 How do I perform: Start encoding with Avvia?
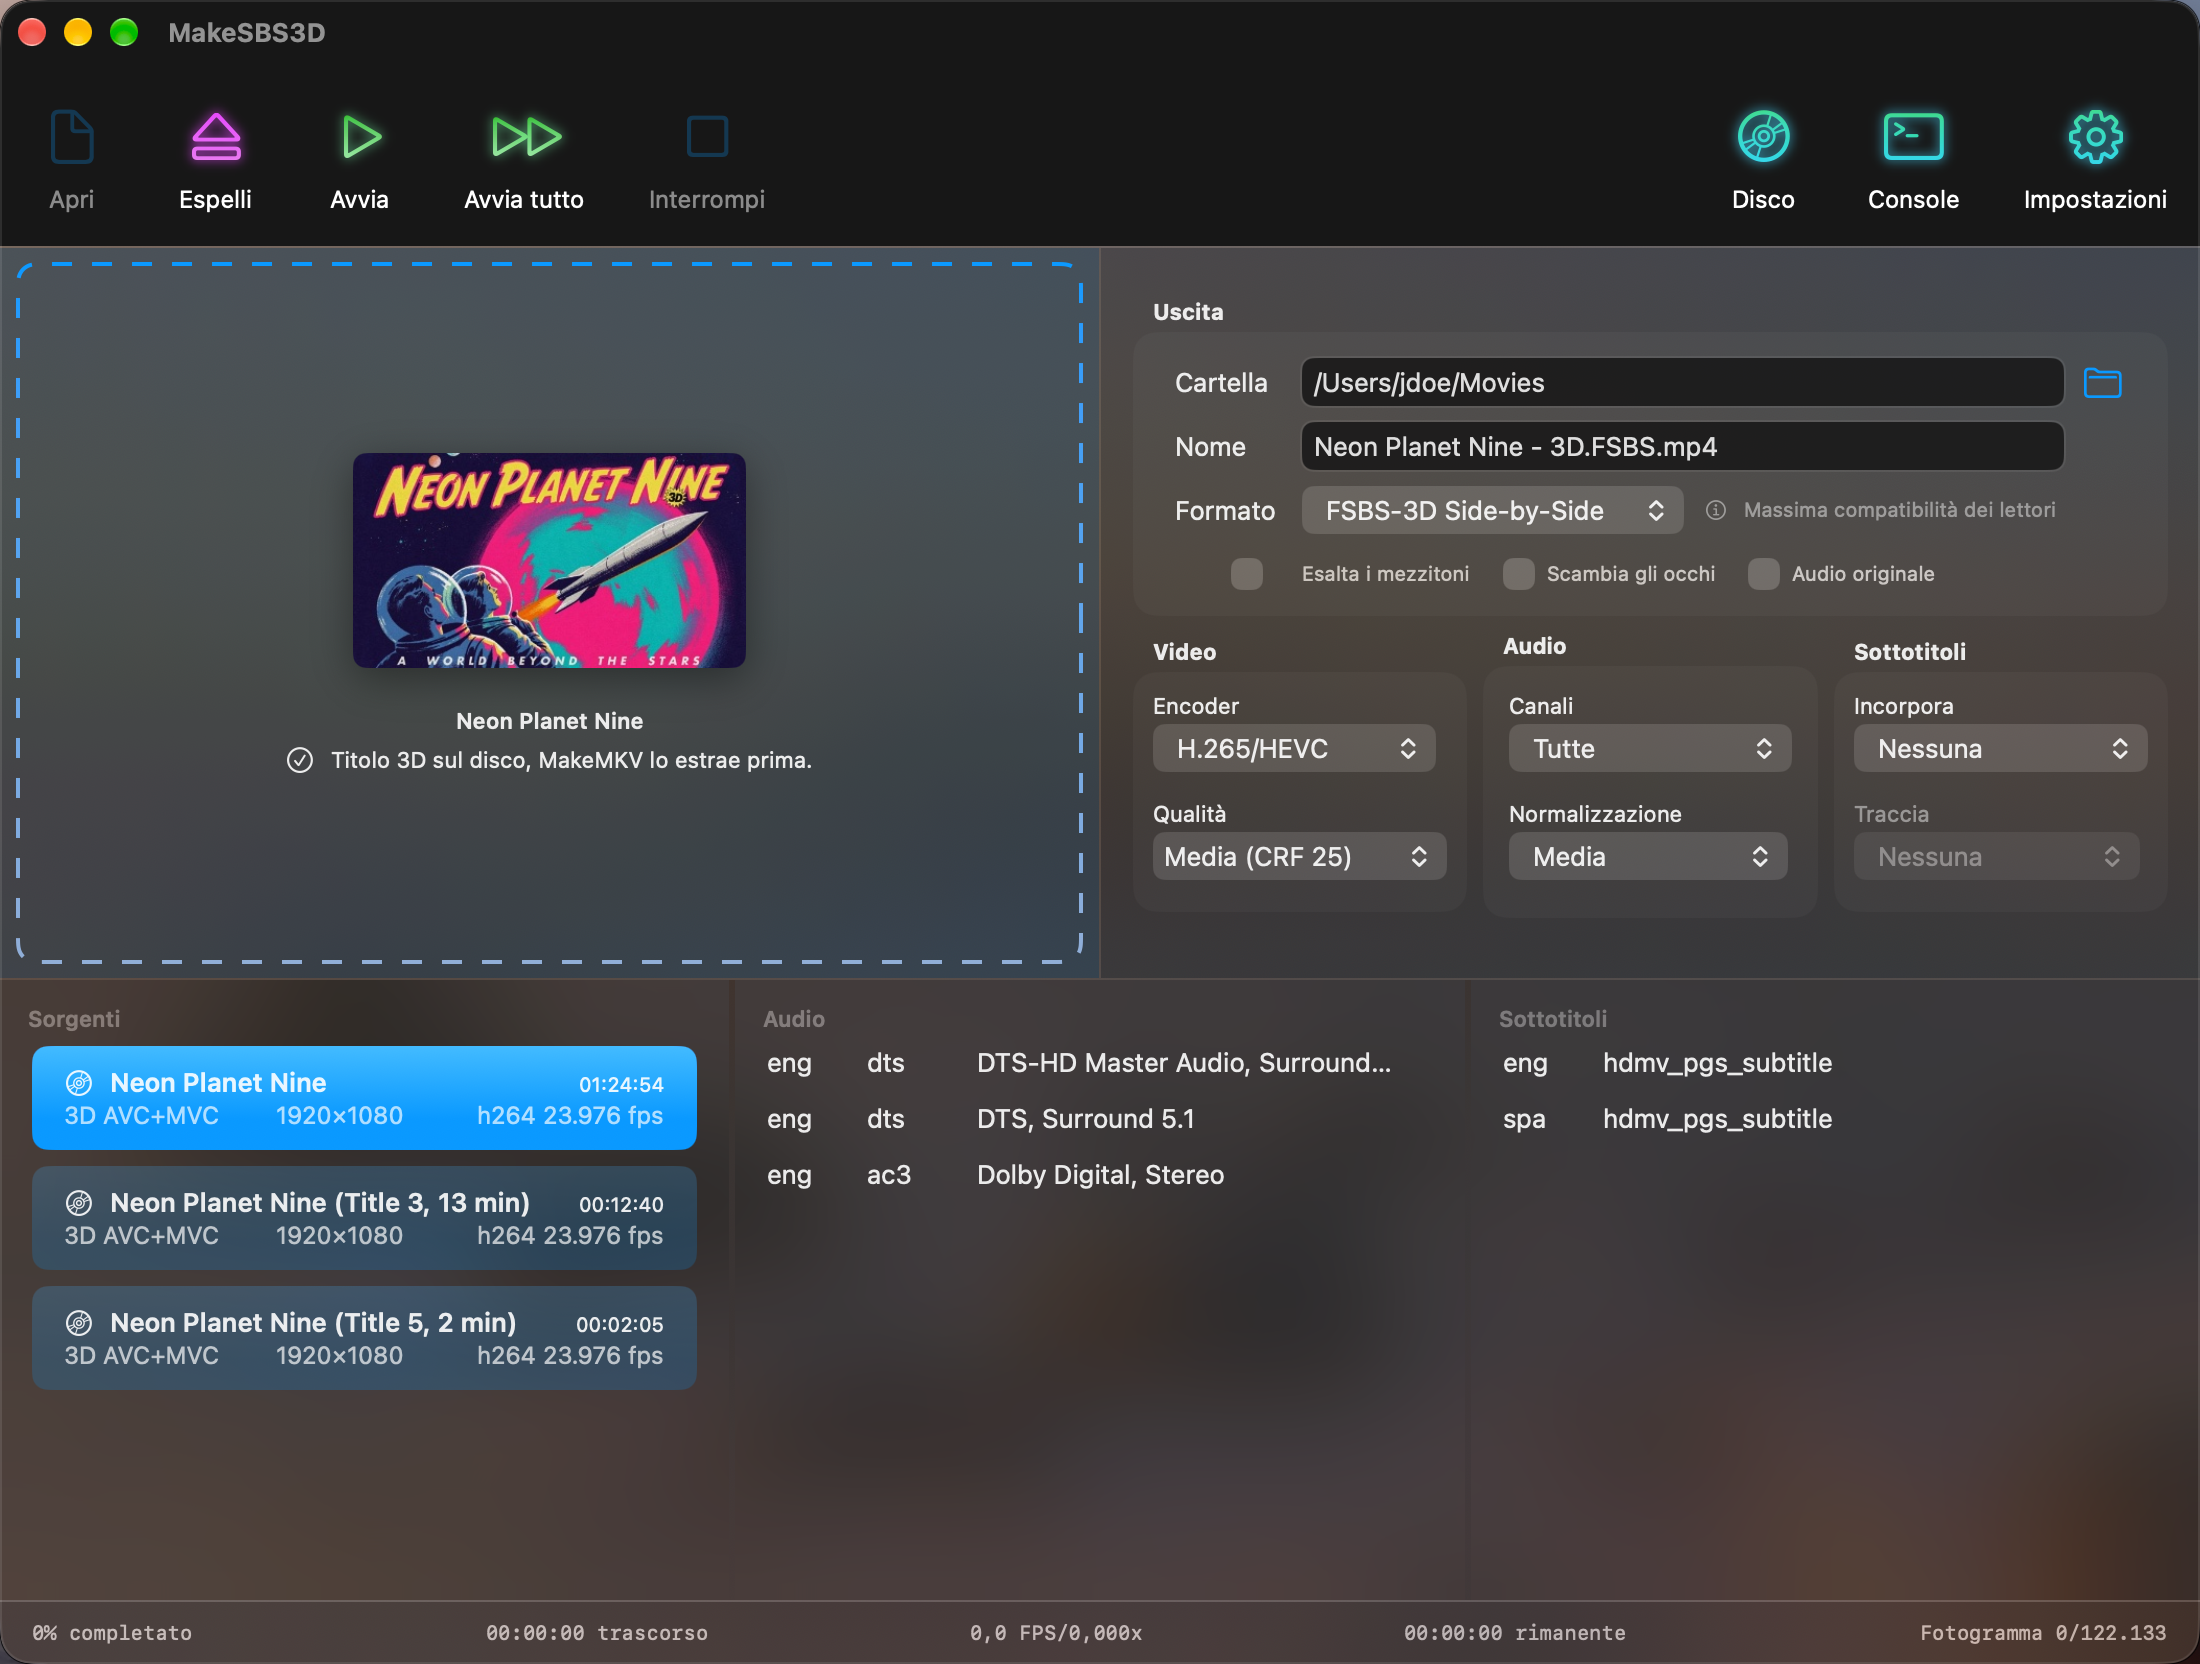[360, 137]
